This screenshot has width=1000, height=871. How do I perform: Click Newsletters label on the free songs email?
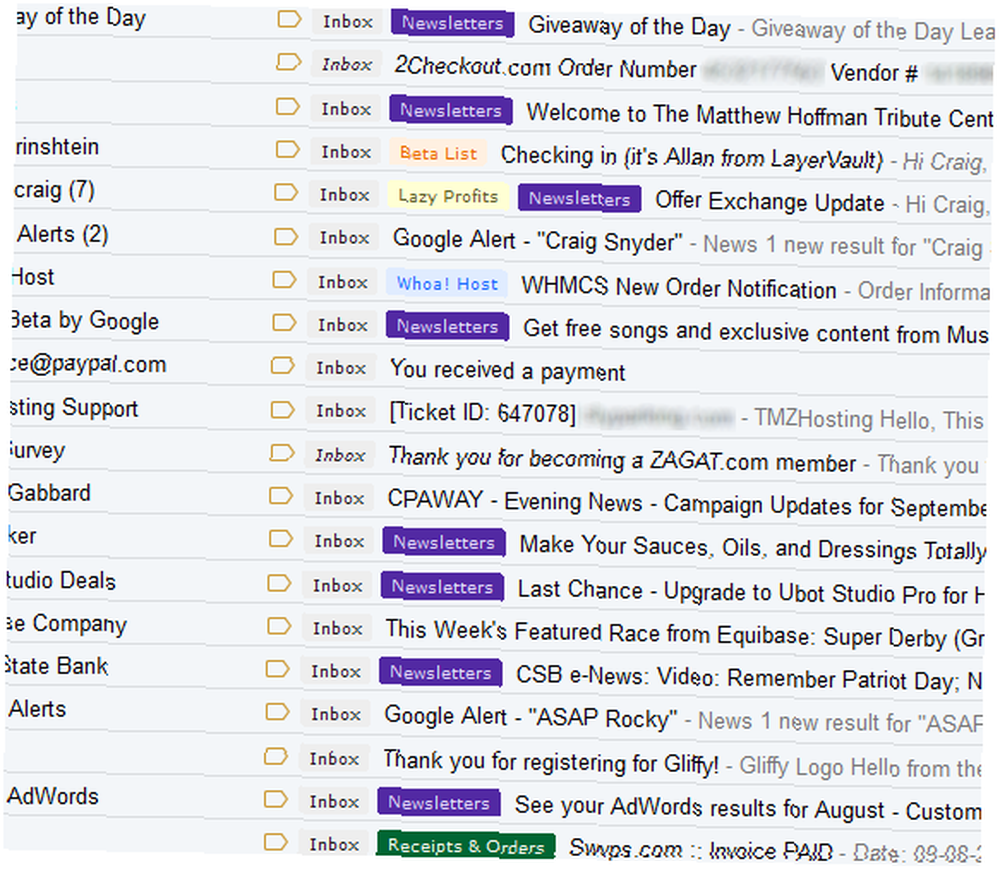[x=447, y=326]
